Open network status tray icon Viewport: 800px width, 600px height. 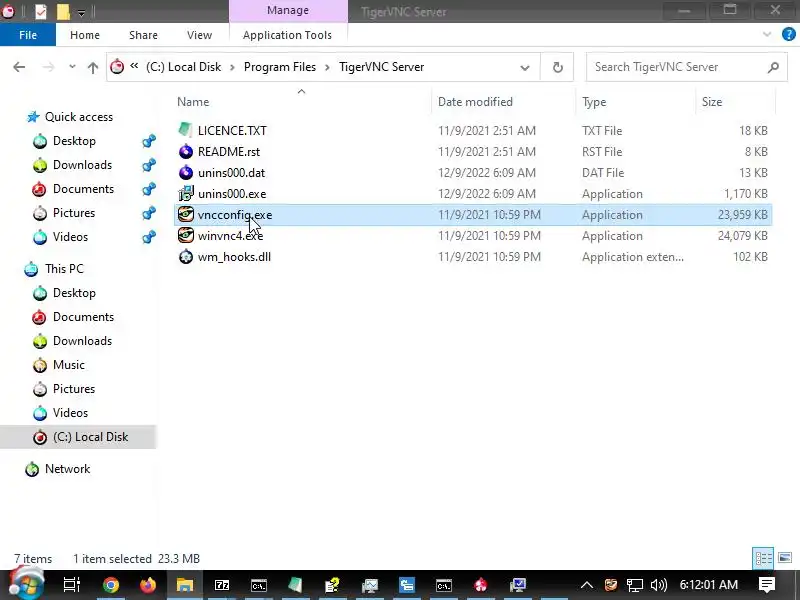coord(635,585)
